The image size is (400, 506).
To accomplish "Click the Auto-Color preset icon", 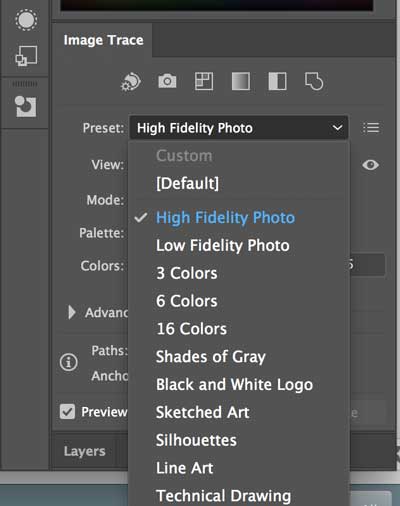I will pos(131,81).
